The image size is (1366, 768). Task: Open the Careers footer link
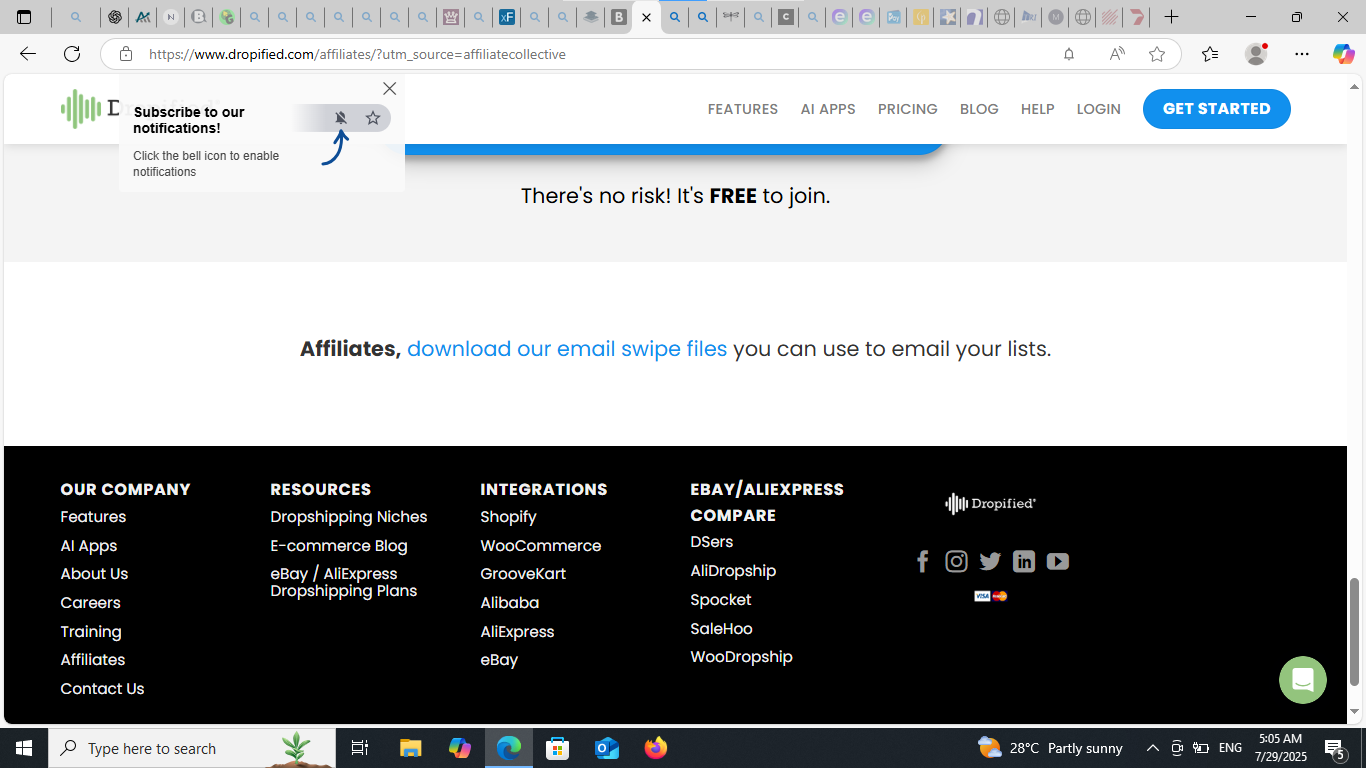pyautogui.click(x=90, y=603)
